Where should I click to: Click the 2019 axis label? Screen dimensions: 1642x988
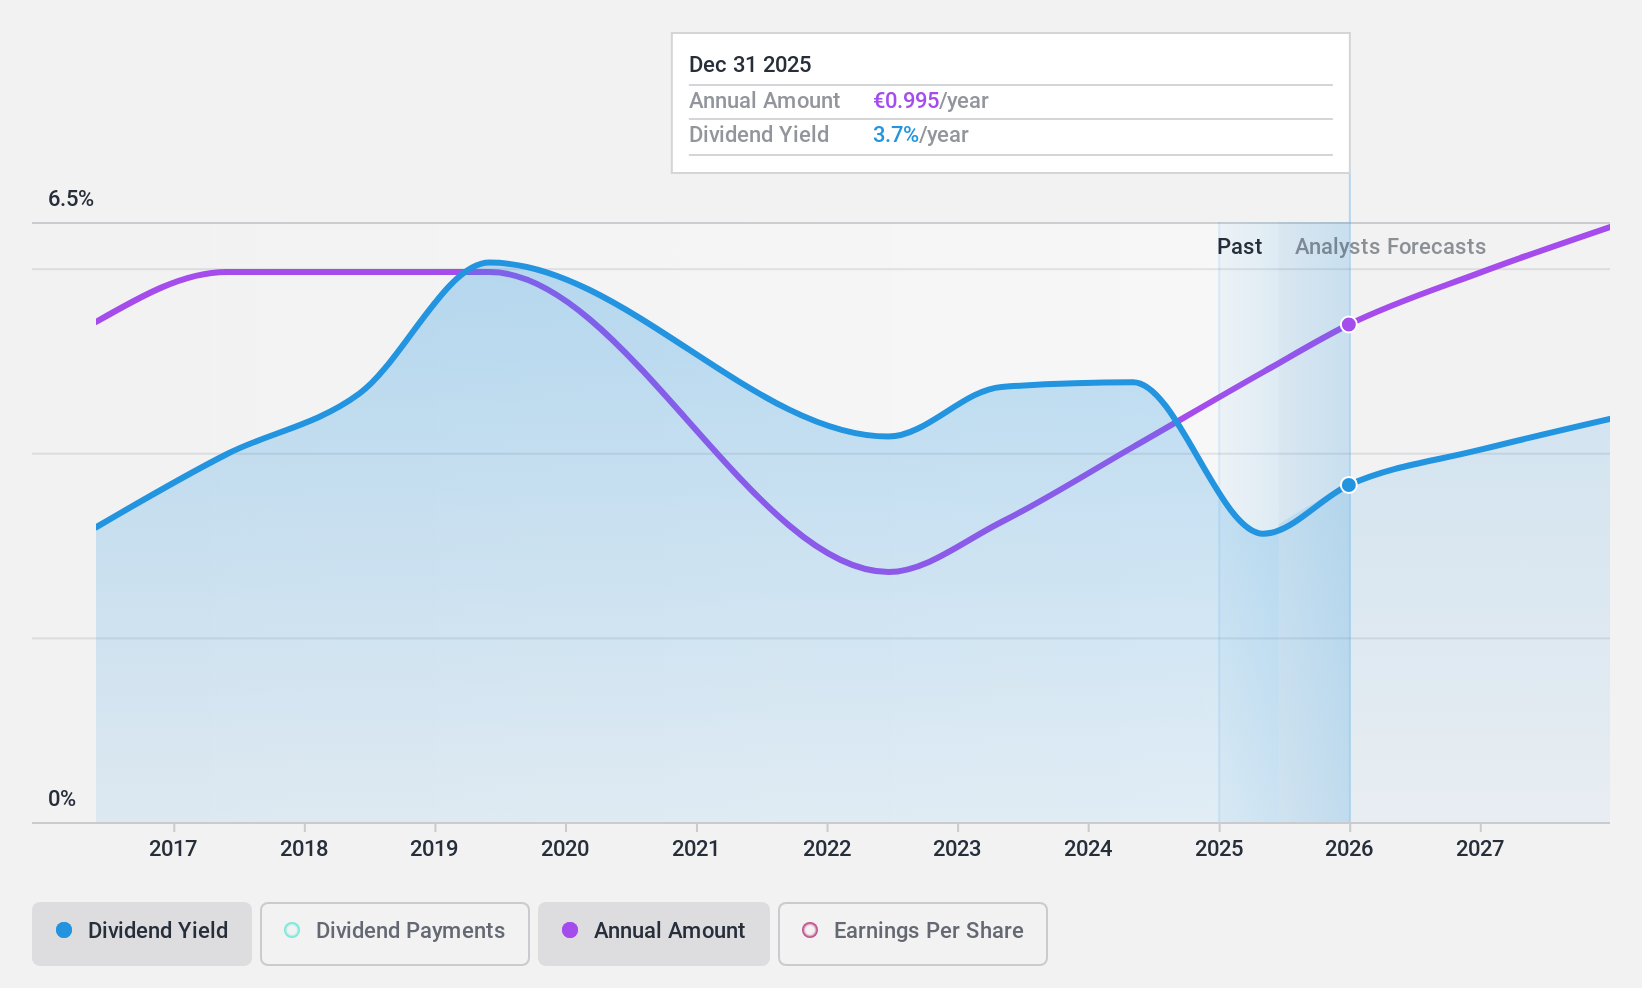coord(434,848)
